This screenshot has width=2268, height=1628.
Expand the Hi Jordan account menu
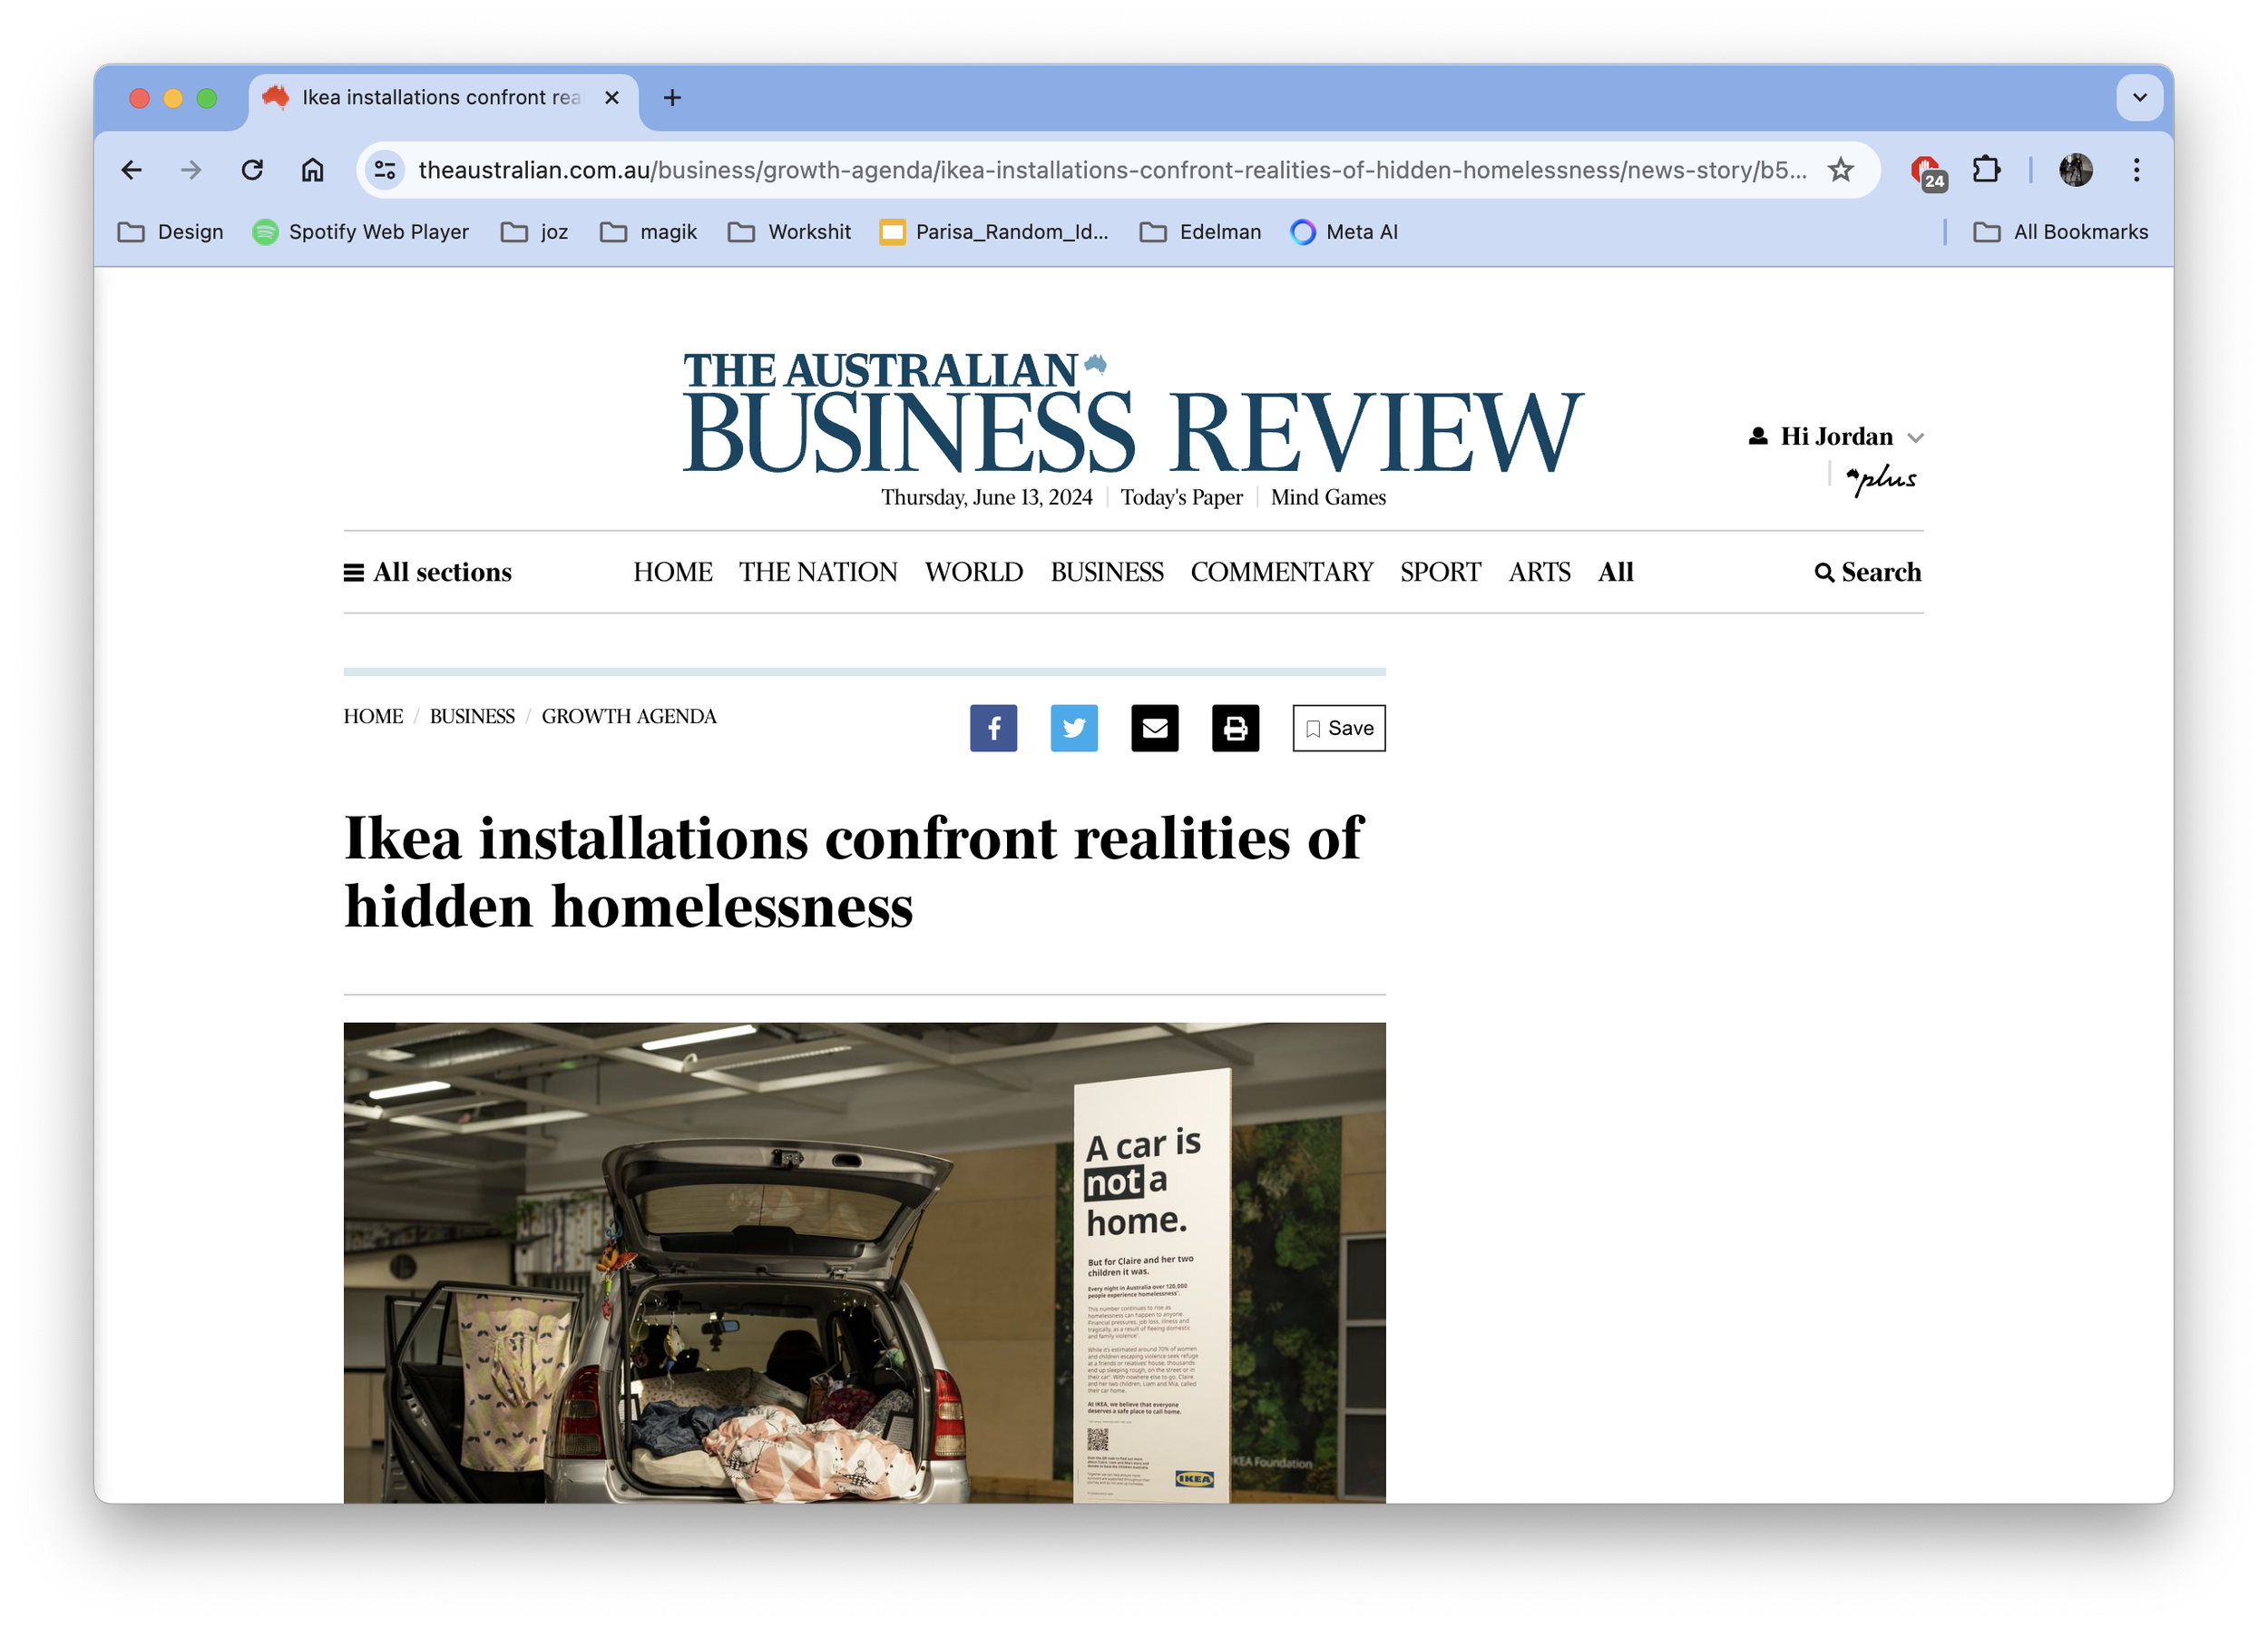pos(1837,436)
